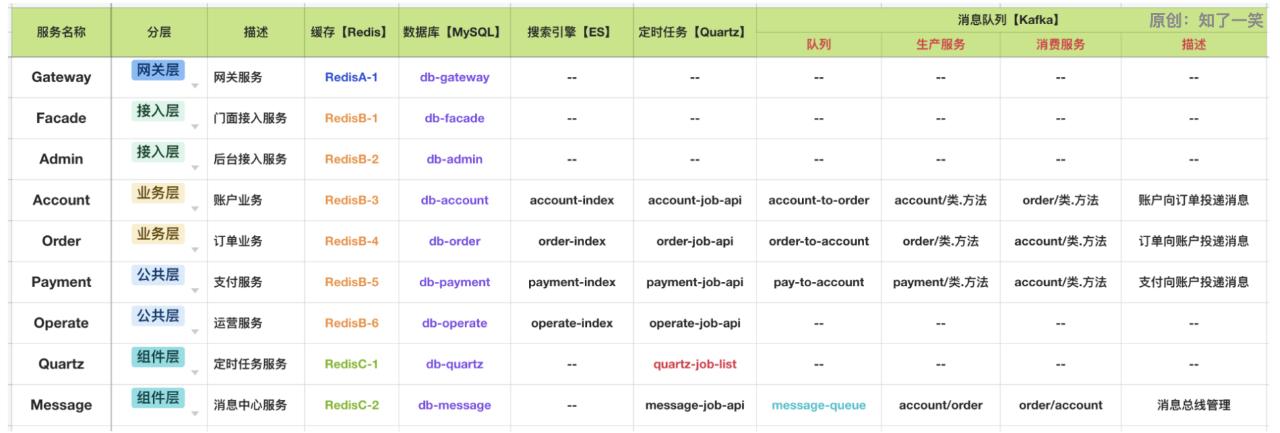Screen dimensions: 1280x433
Task: Select the Admin service name cell
Action: [61, 159]
